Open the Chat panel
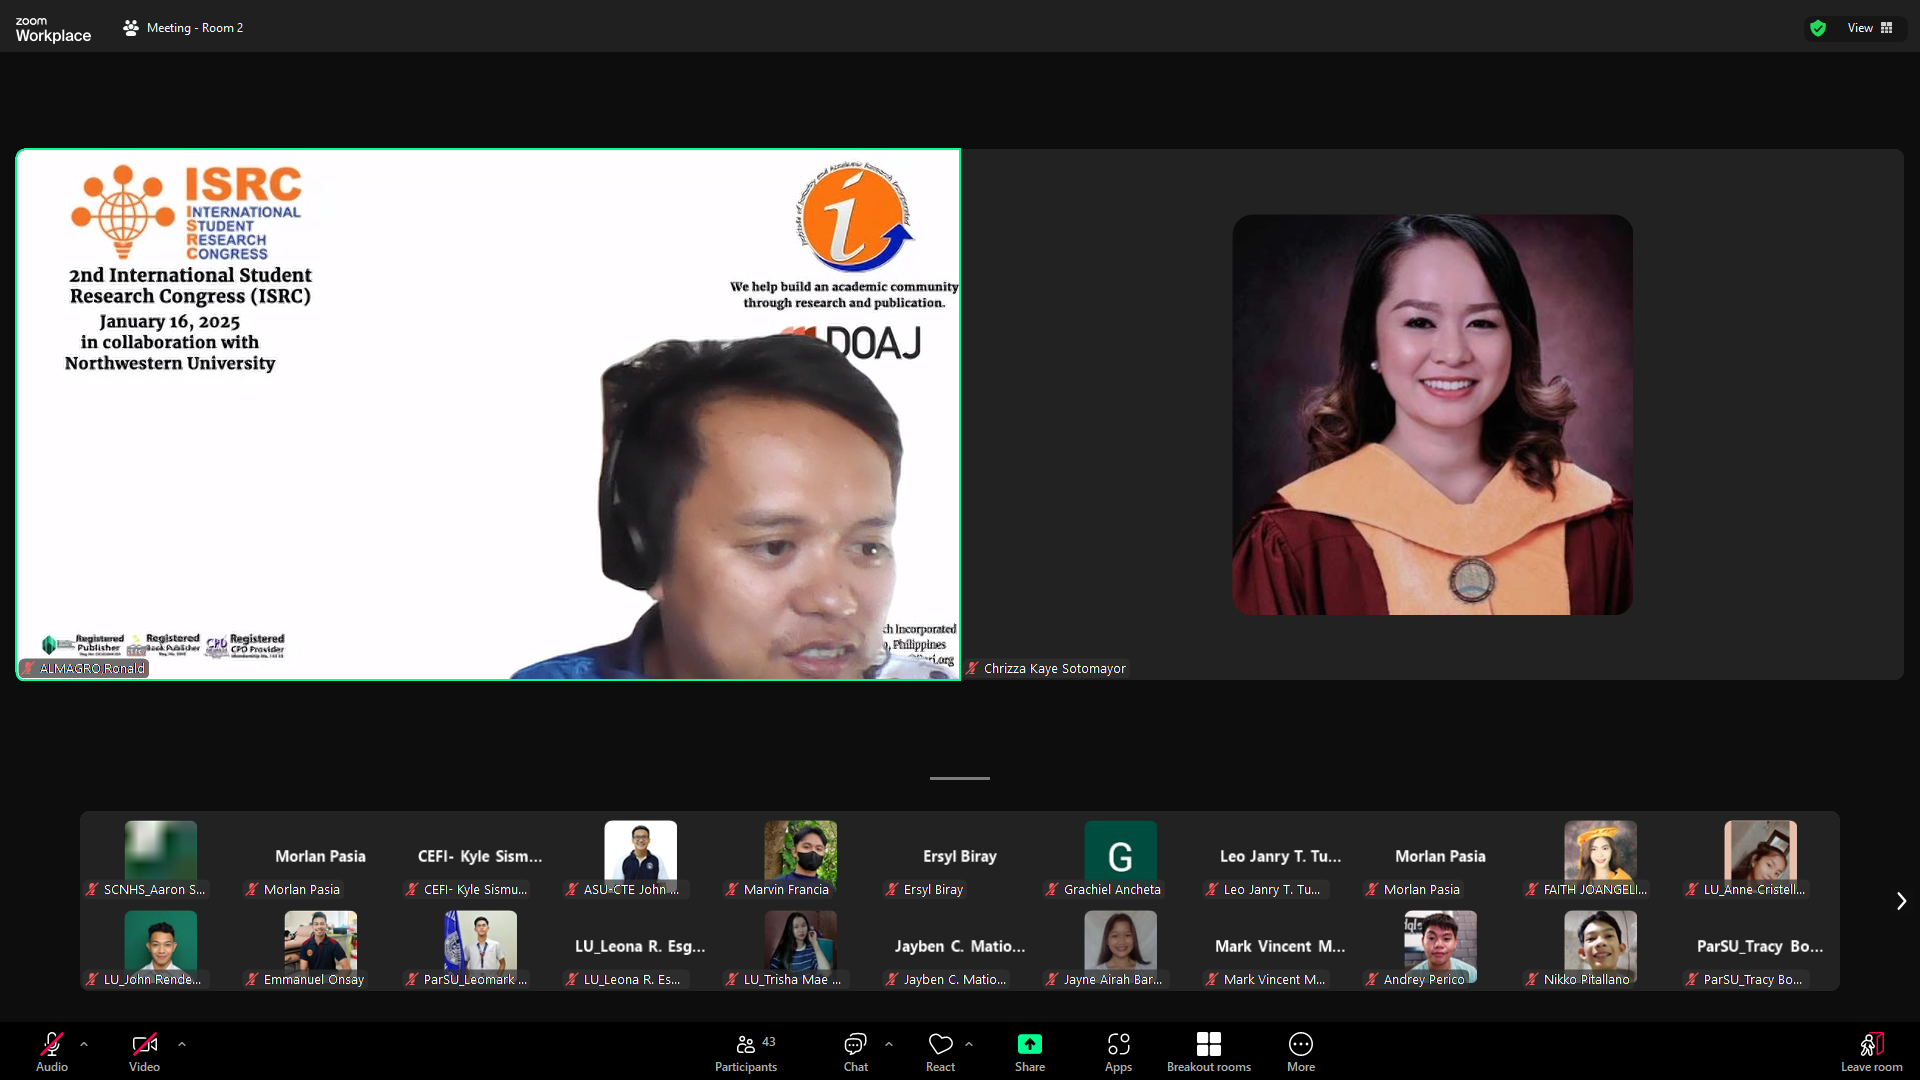 click(855, 1051)
